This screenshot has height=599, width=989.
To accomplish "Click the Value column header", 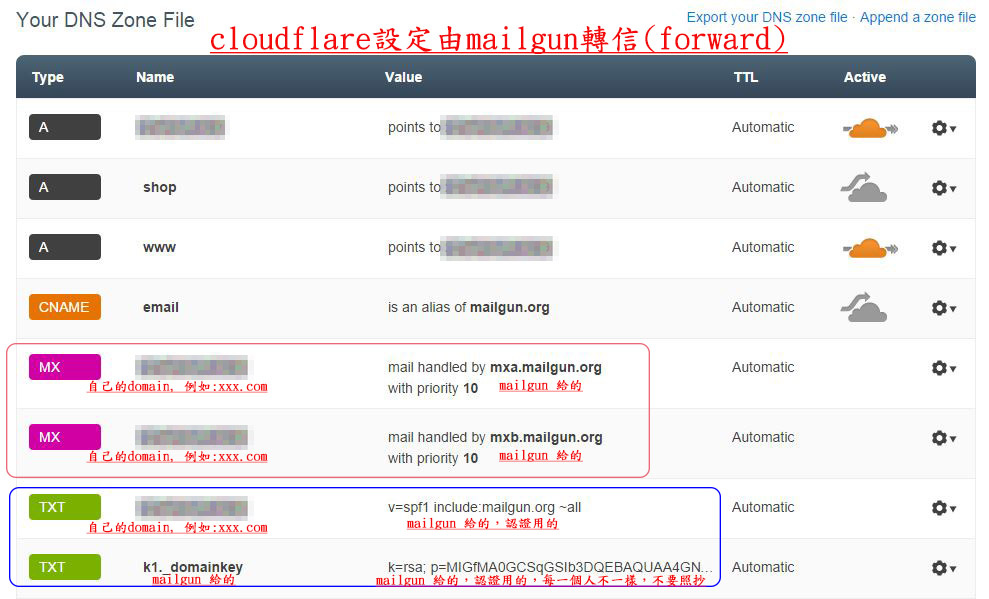I will [x=404, y=77].
